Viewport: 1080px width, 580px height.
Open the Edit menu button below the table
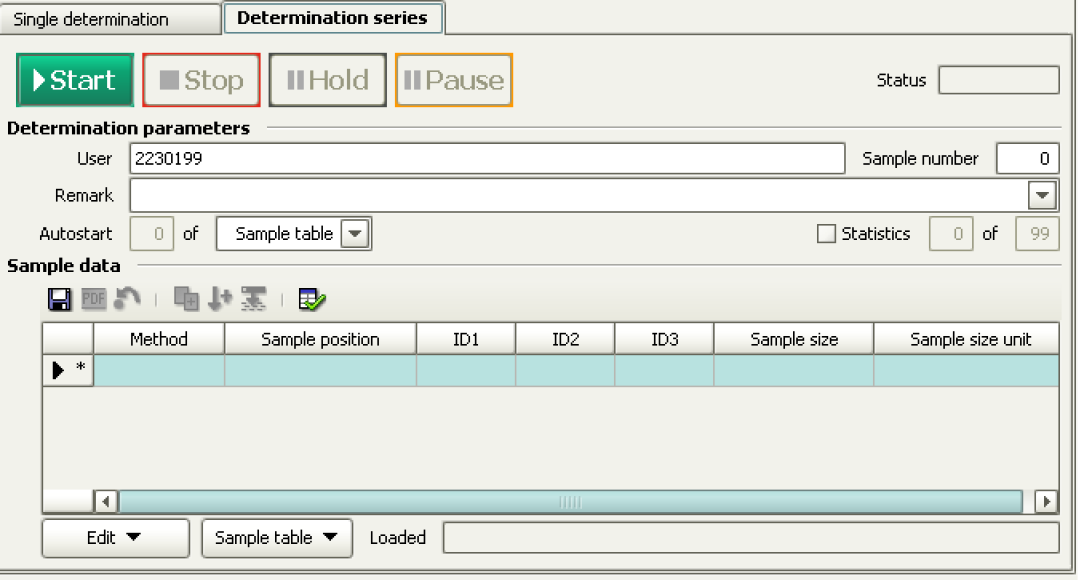pos(115,538)
